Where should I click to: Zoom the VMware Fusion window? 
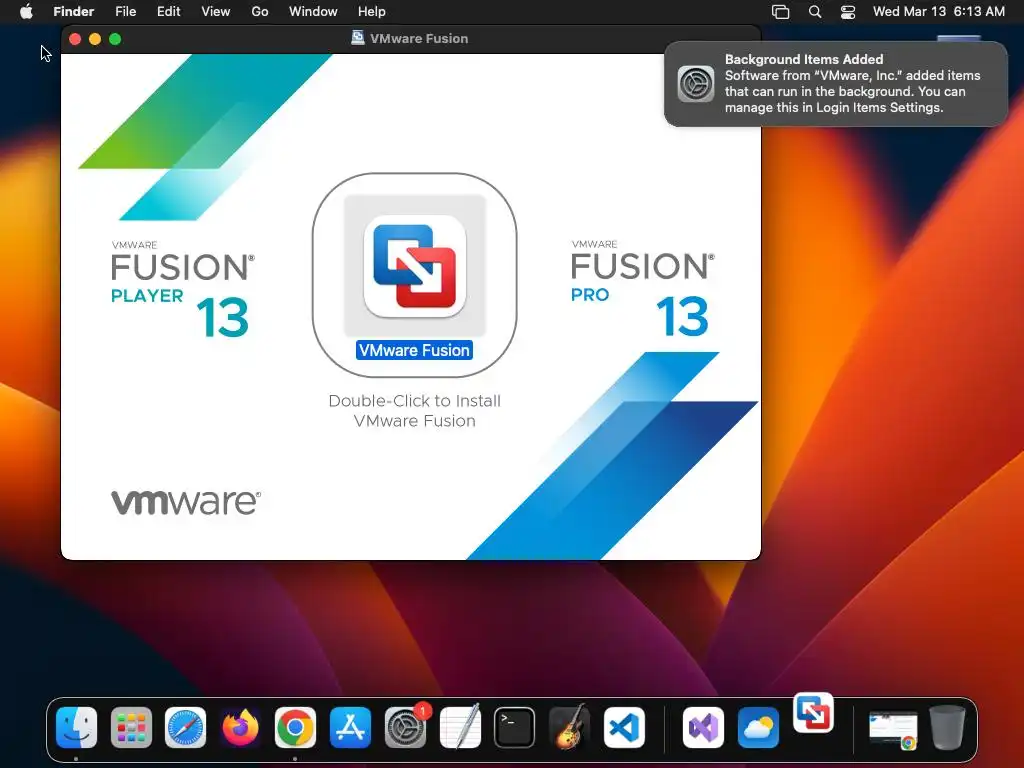coord(115,39)
